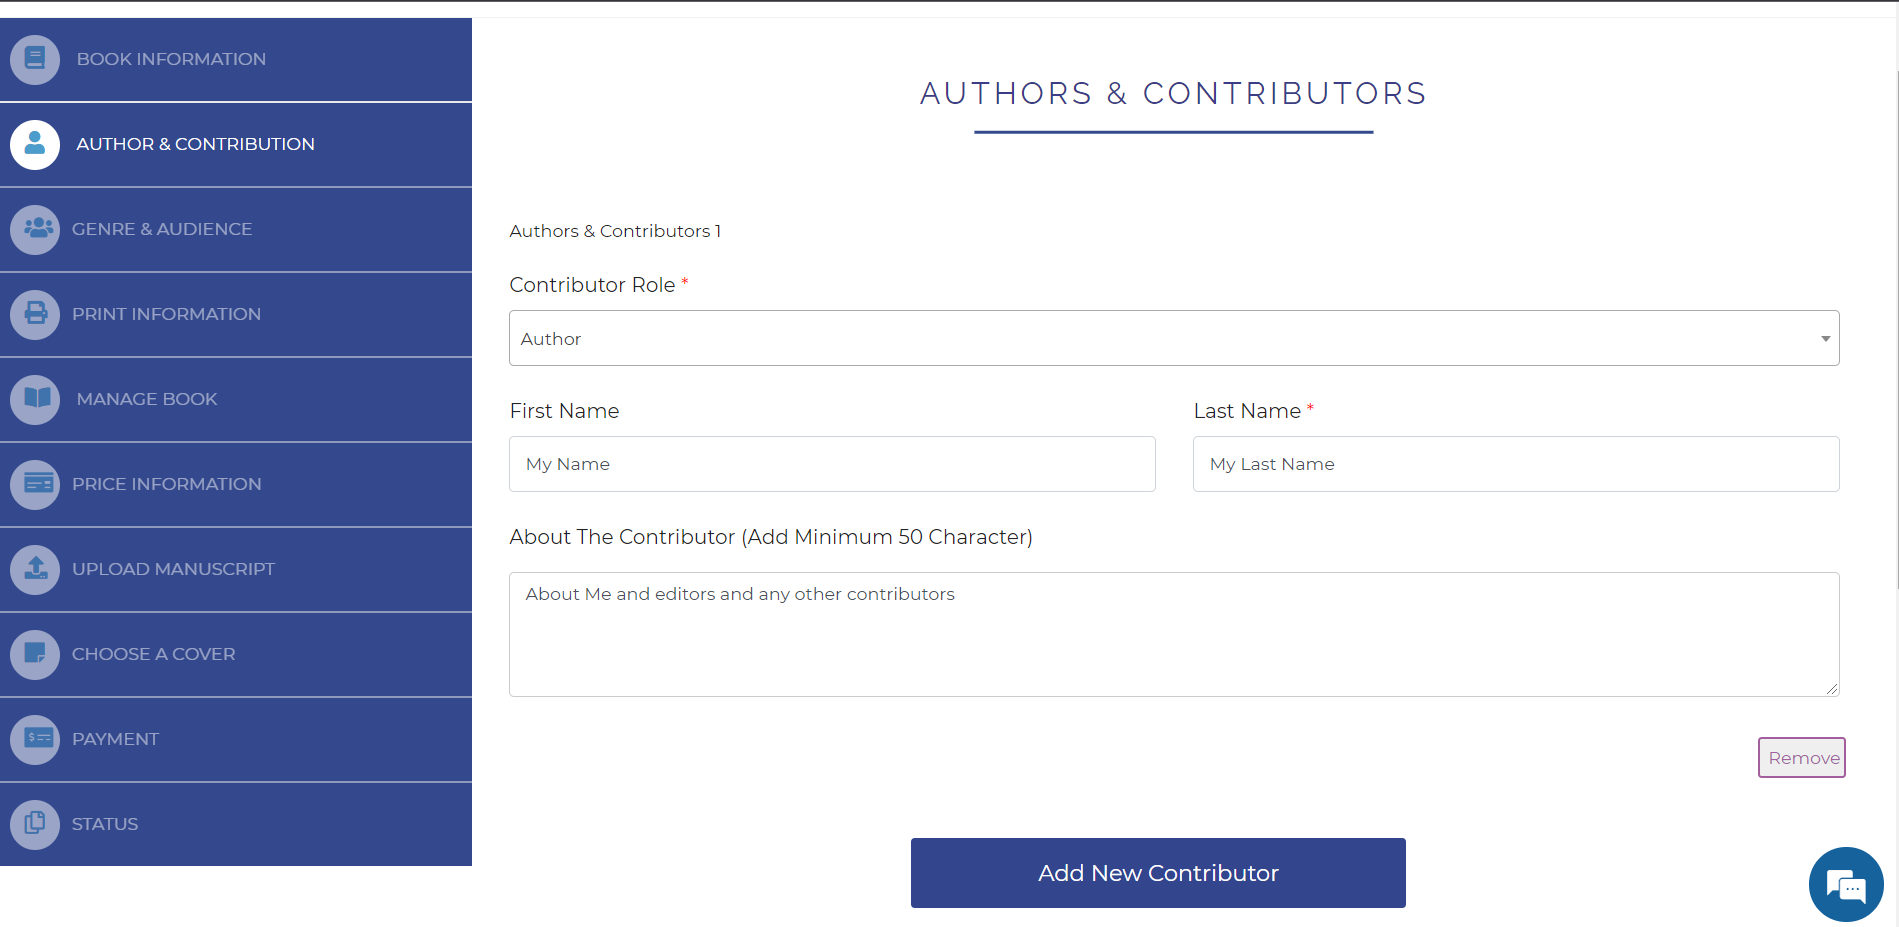Viewport: 1899px width, 927px height.
Task: Click the Author & Contribution person icon
Action: point(35,144)
